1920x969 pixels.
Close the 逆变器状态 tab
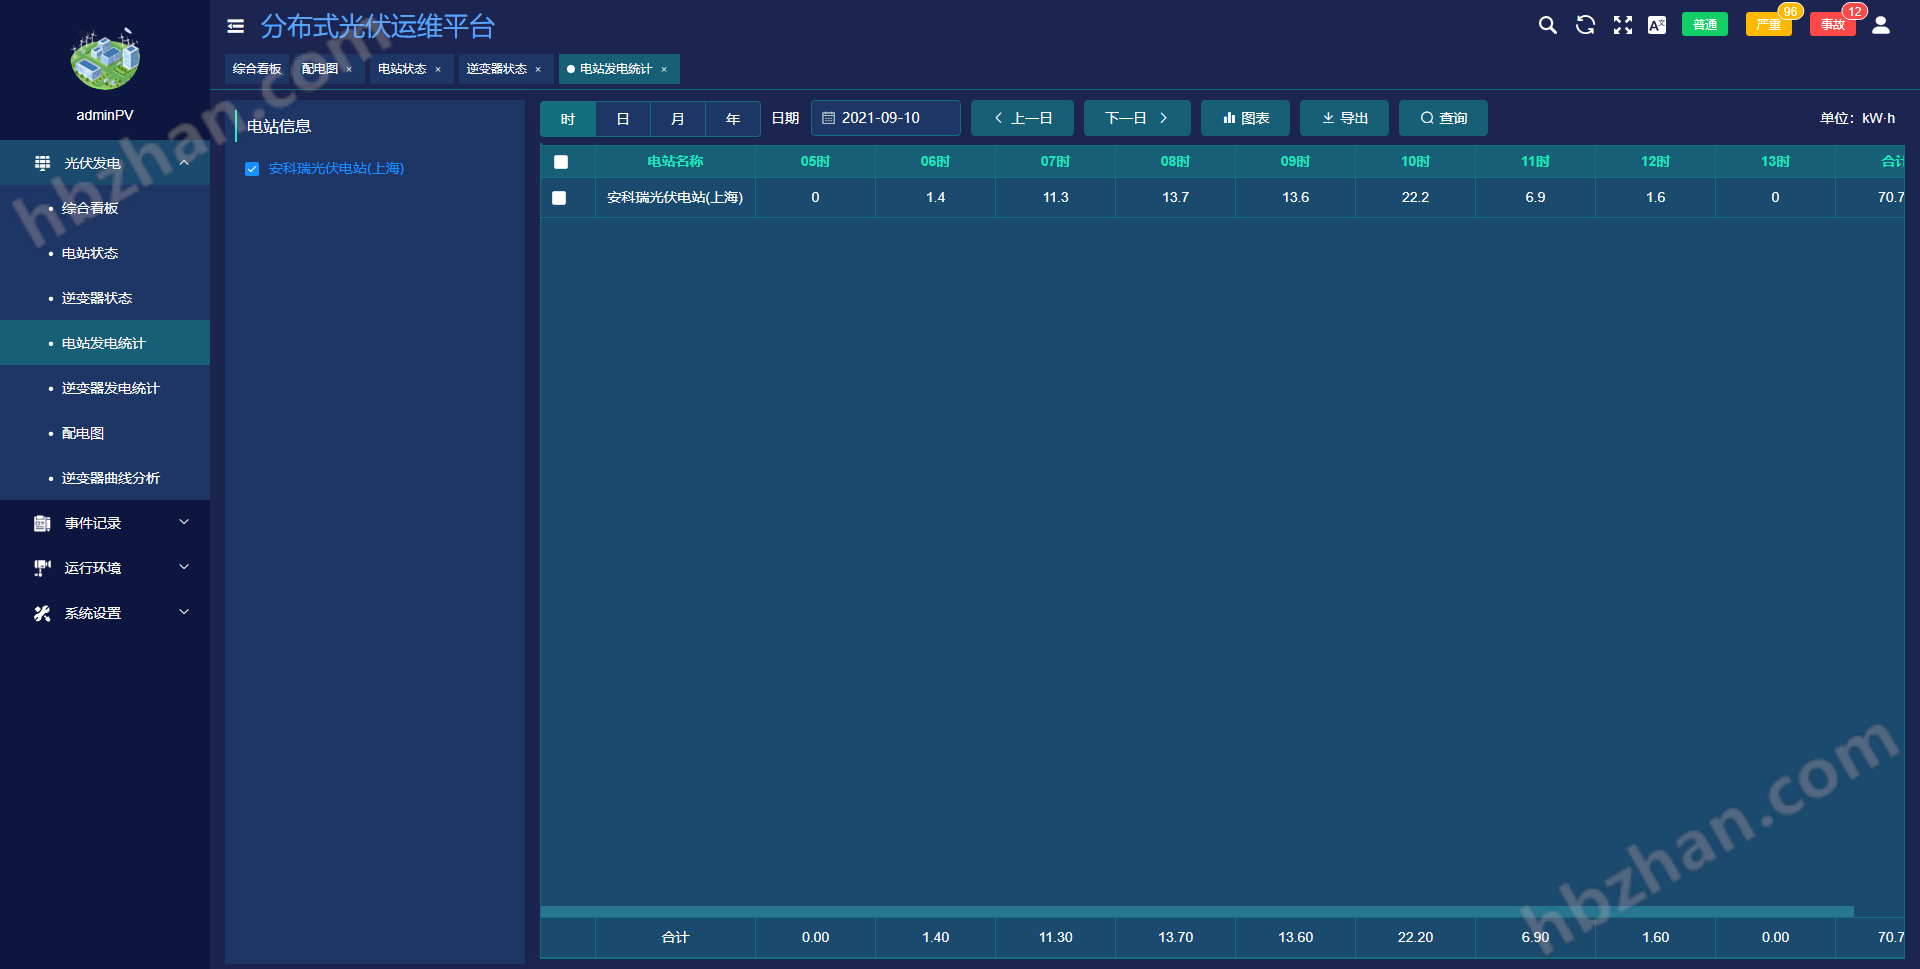coord(538,69)
